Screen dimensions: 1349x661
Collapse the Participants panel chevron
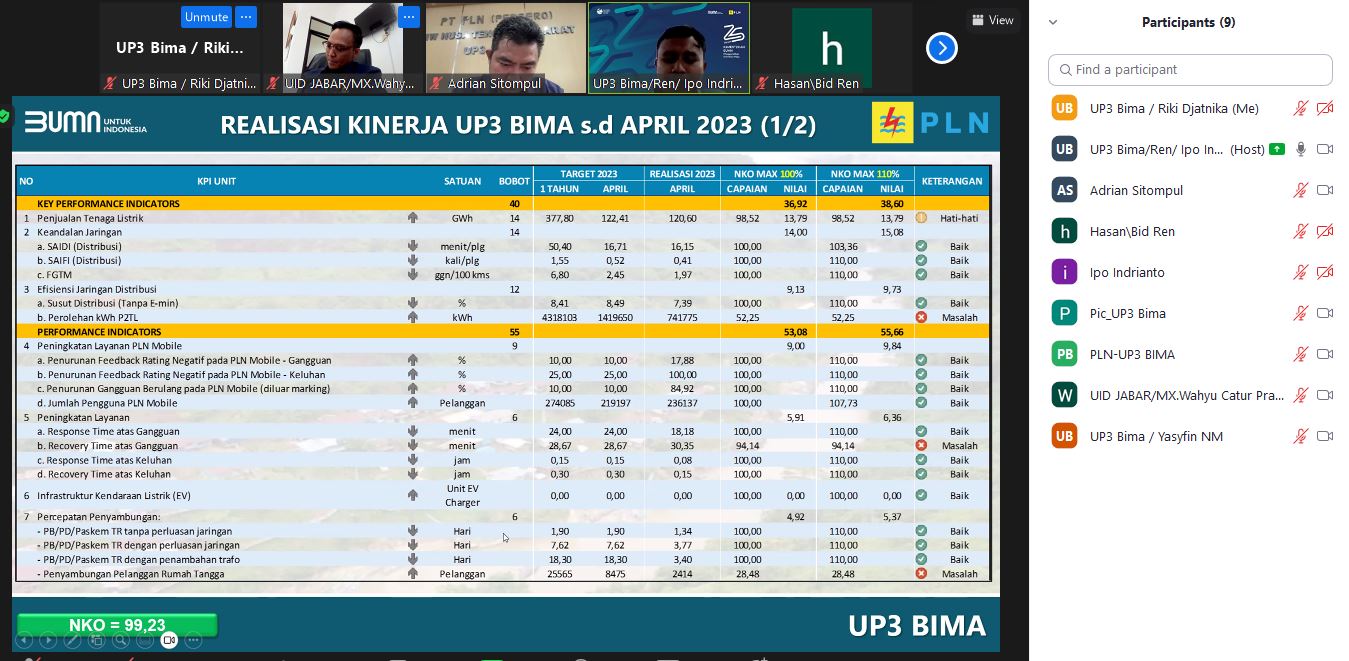pos(1053,22)
